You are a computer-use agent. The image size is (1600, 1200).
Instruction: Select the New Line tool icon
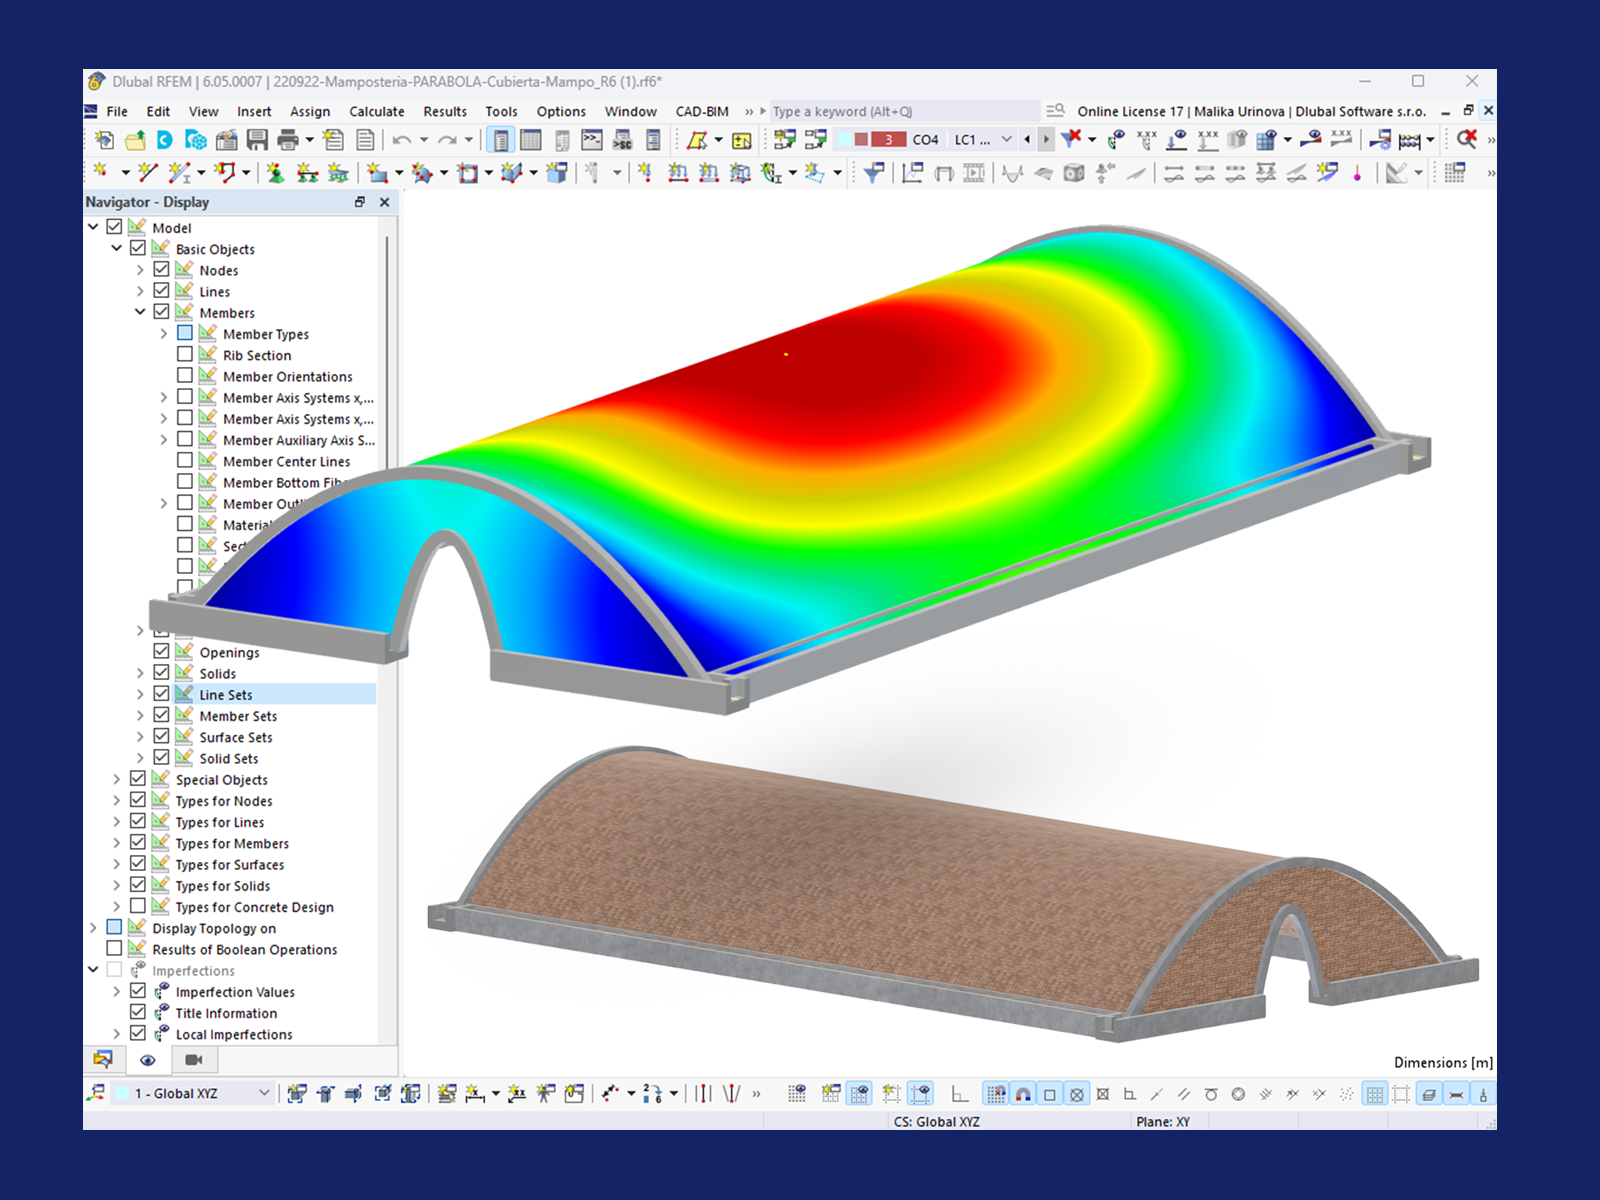[148, 173]
